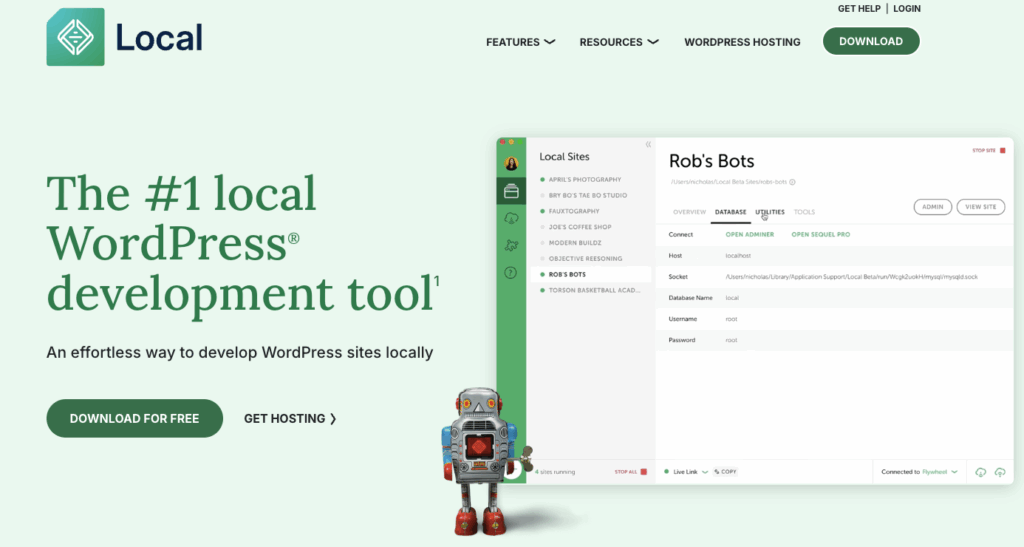Click the site path under Rob's Bots

coord(728,182)
